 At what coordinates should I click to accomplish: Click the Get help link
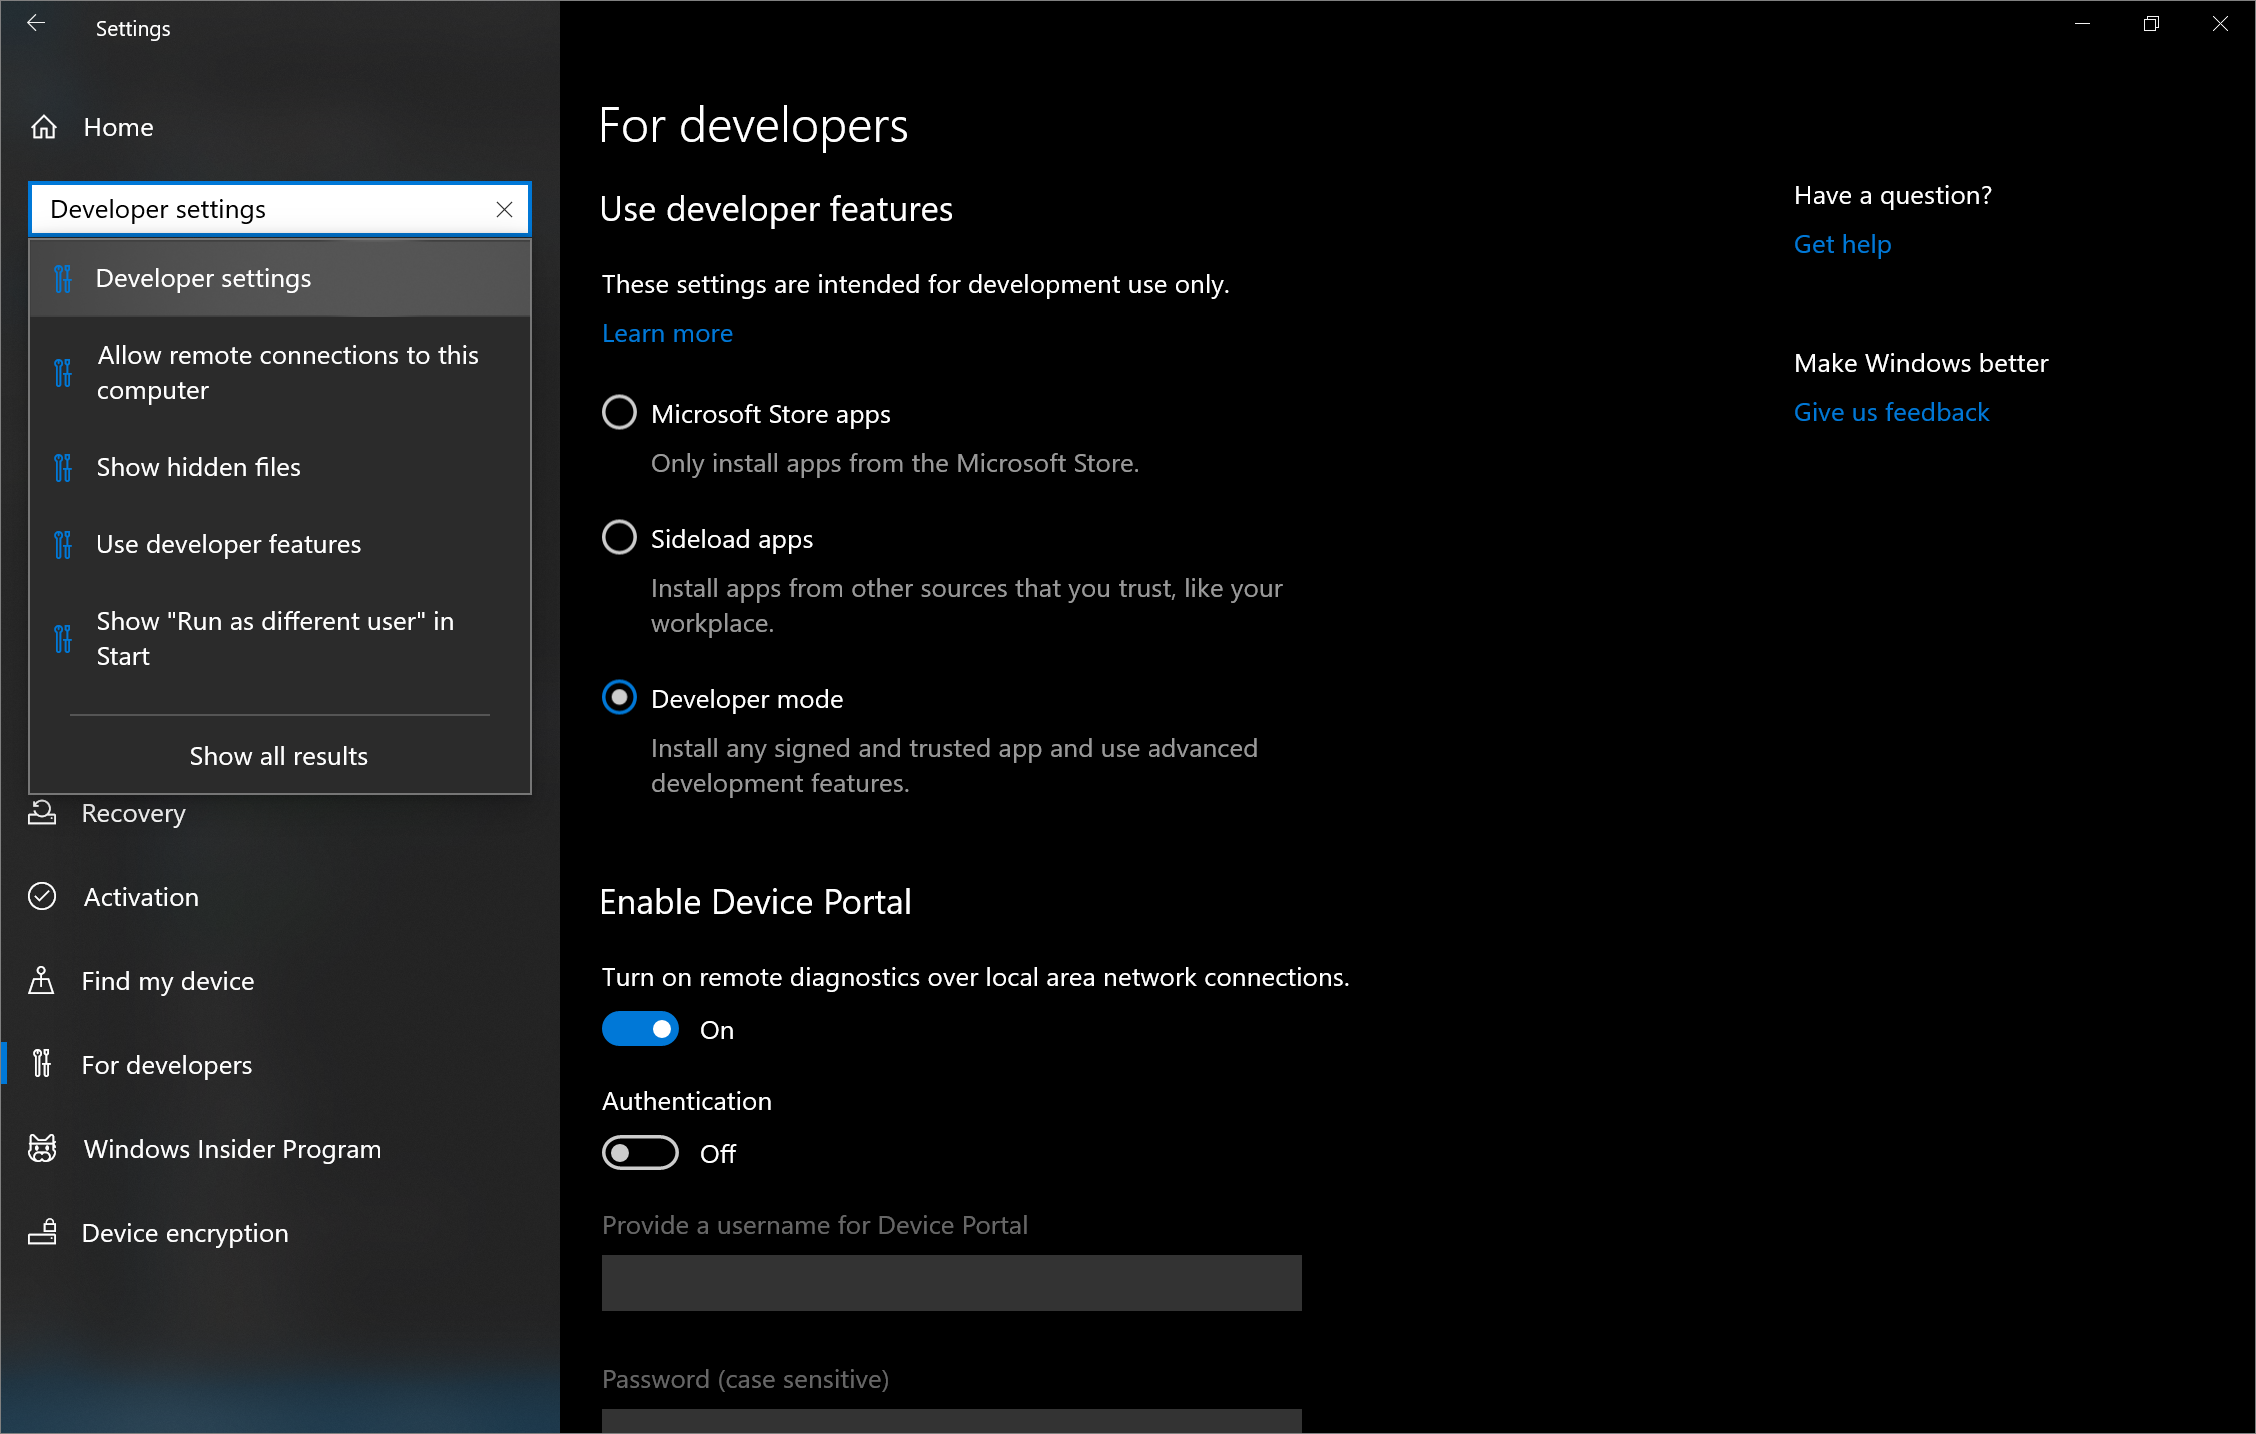[1843, 243]
